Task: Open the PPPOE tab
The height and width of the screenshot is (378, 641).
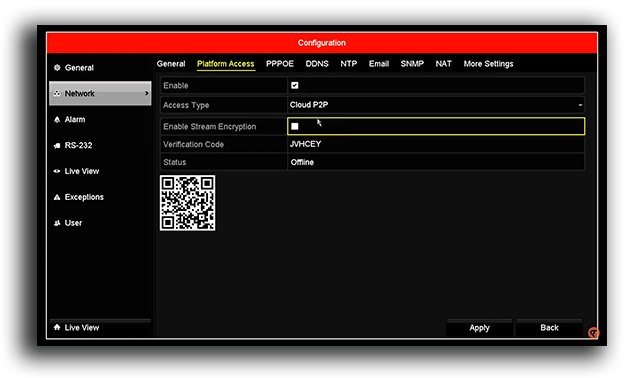Action: click(x=280, y=64)
